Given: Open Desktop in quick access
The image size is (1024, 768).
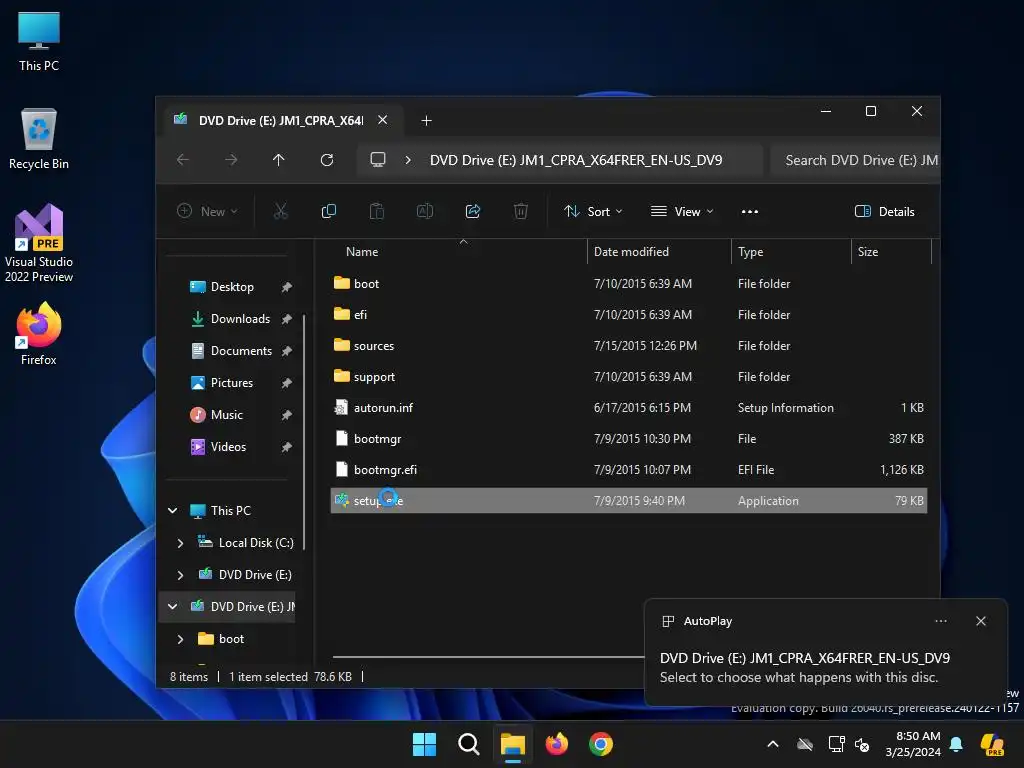Looking at the screenshot, I should [232, 287].
